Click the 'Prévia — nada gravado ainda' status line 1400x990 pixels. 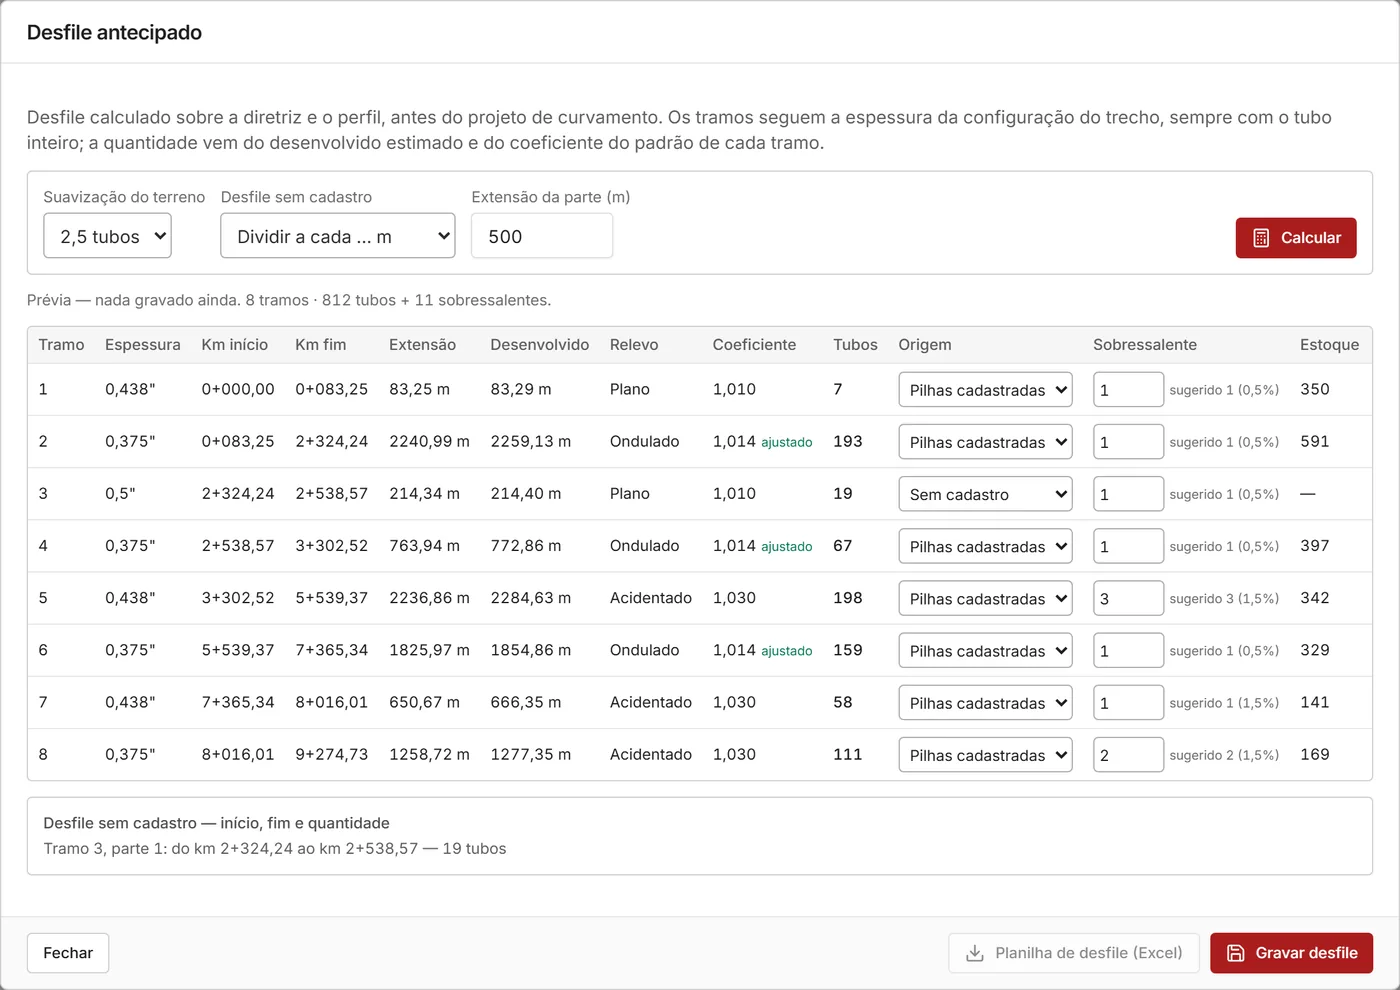pyautogui.click(x=289, y=300)
